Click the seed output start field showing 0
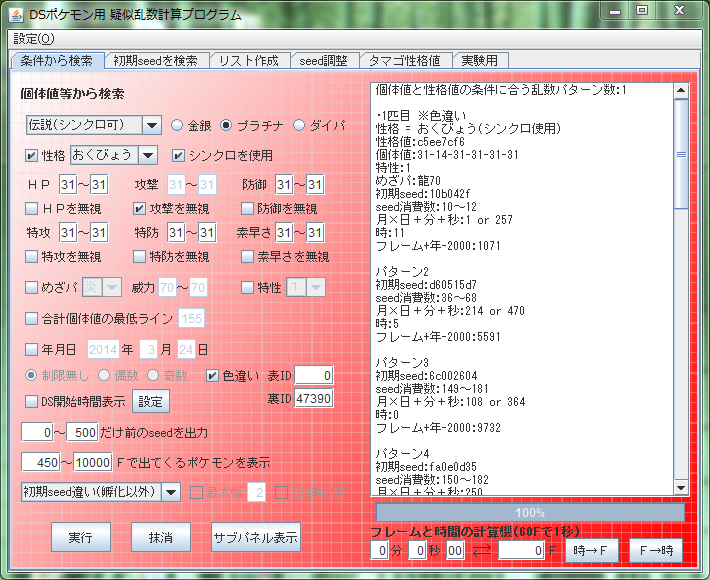This screenshot has height=580, width=710. click(38, 432)
